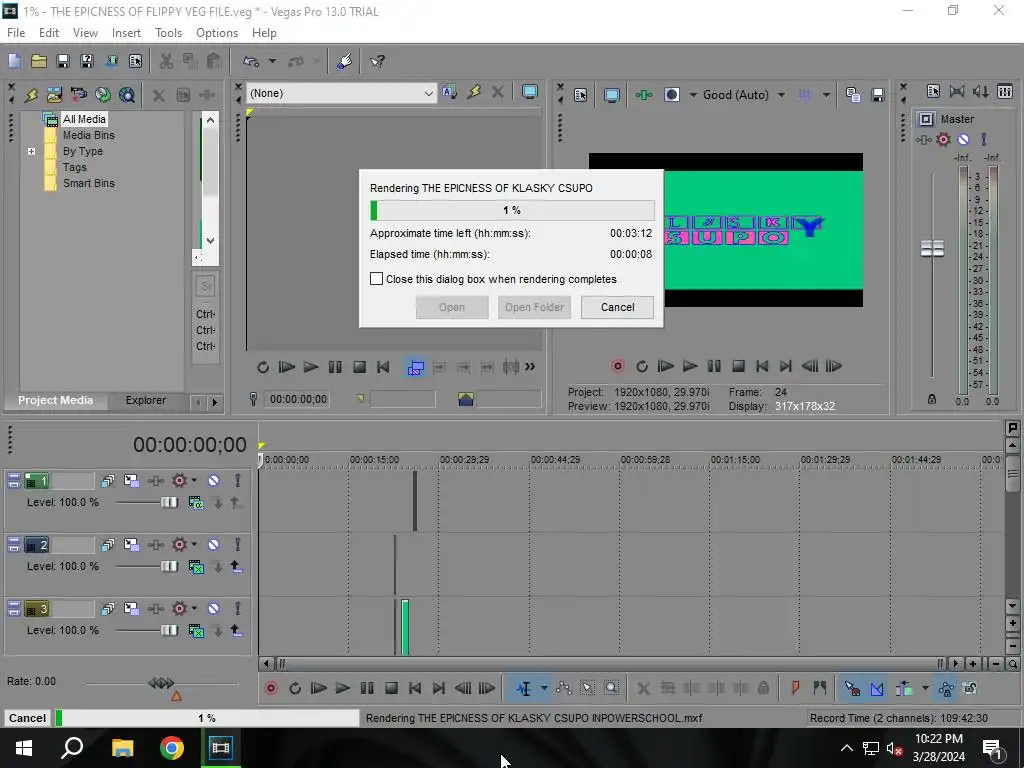Click the Media search magnifier icon

click(x=127, y=95)
